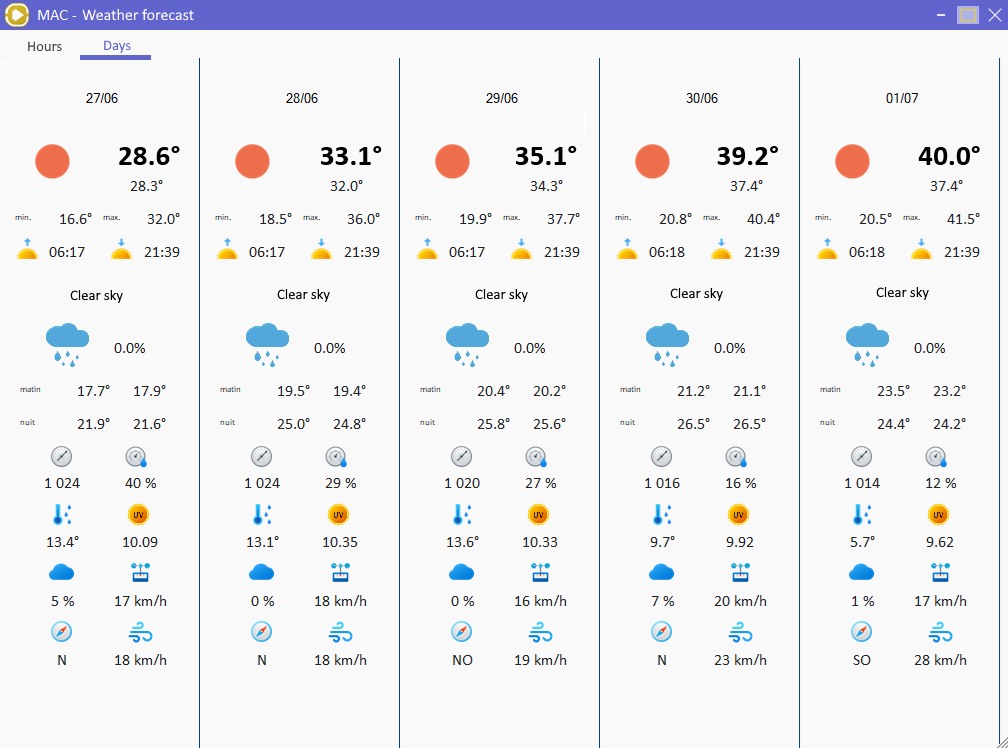Click the wind gust value 19 km/h
The width and height of the screenshot is (1008, 748).
pos(540,661)
